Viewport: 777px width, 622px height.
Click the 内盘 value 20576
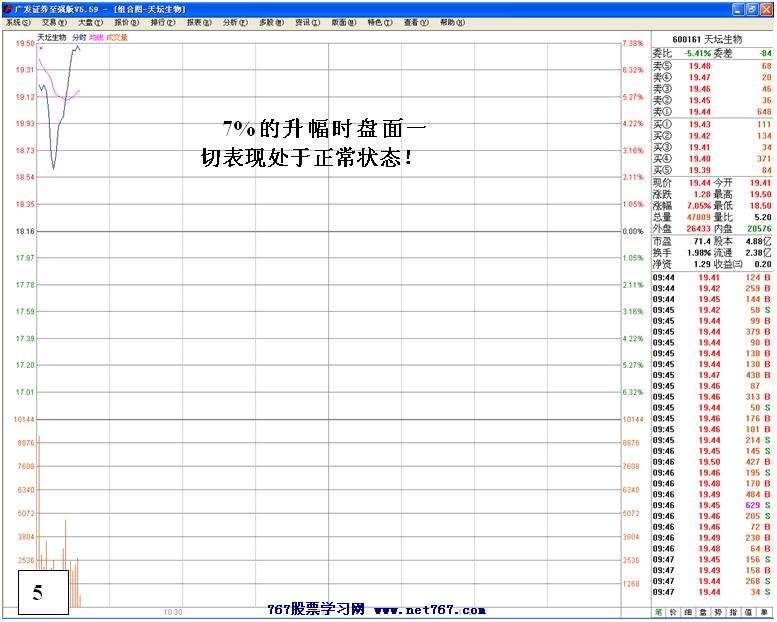pyautogui.click(x=760, y=228)
